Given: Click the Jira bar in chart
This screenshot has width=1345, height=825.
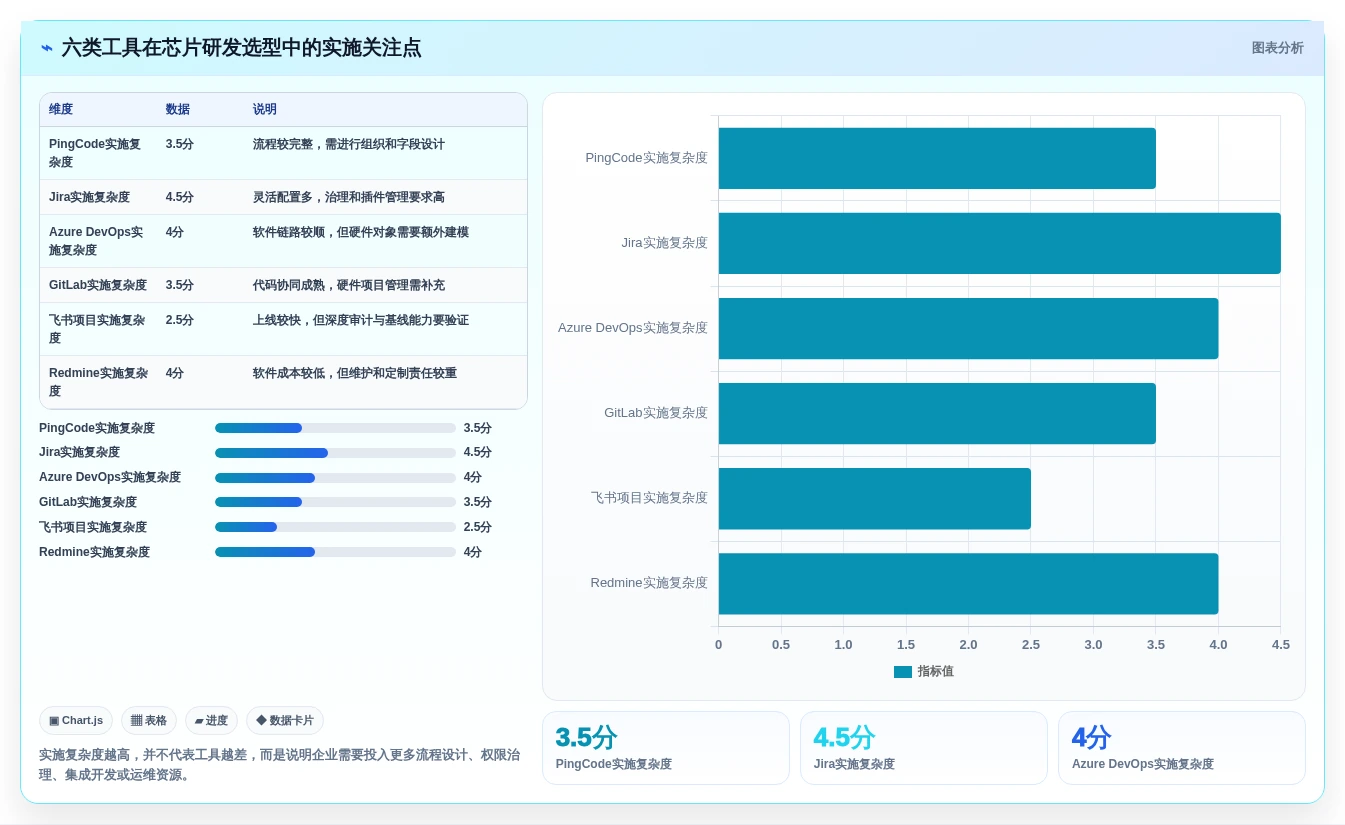Looking at the screenshot, I should 1000,243.
